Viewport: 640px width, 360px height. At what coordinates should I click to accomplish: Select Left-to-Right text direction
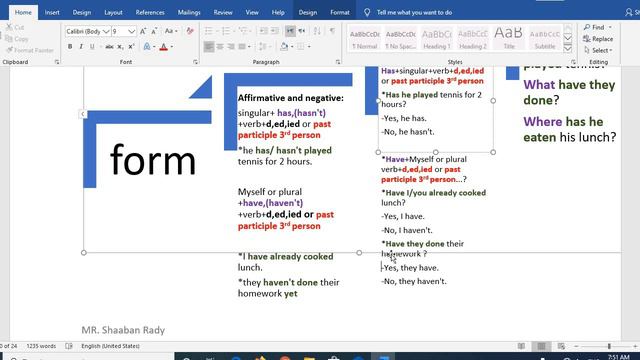[x=290, y=31]
